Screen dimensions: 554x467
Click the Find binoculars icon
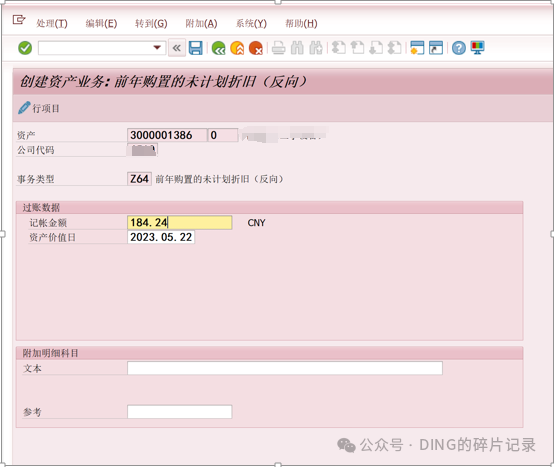click(x=297, y=48)
